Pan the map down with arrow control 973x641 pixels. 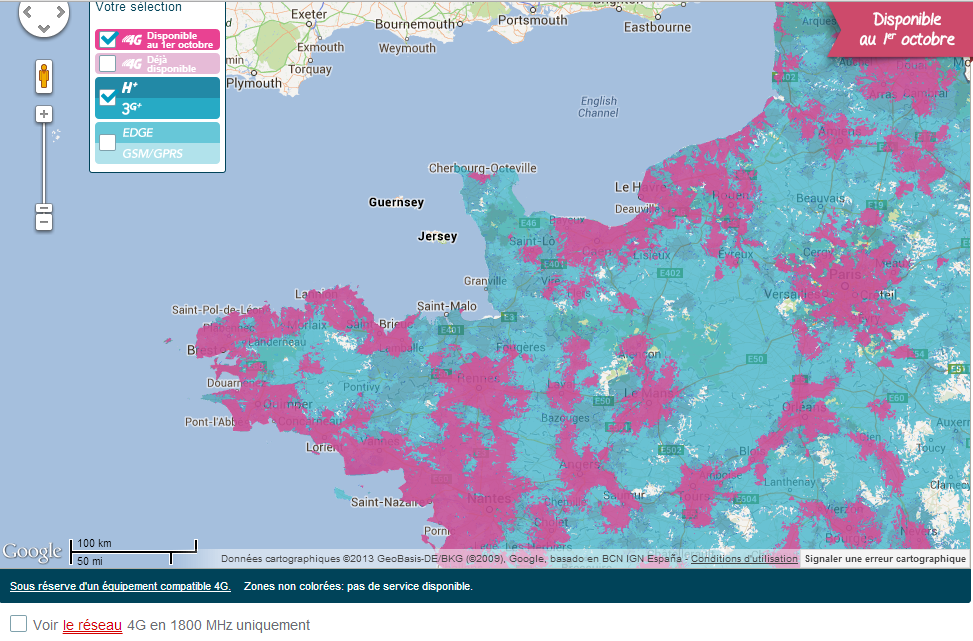(x=44, y=28)
